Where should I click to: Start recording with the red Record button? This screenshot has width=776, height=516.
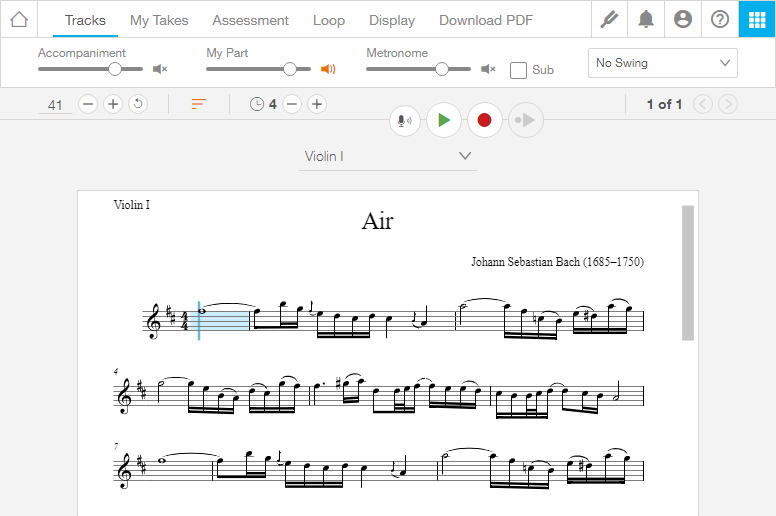click(485, 120)
